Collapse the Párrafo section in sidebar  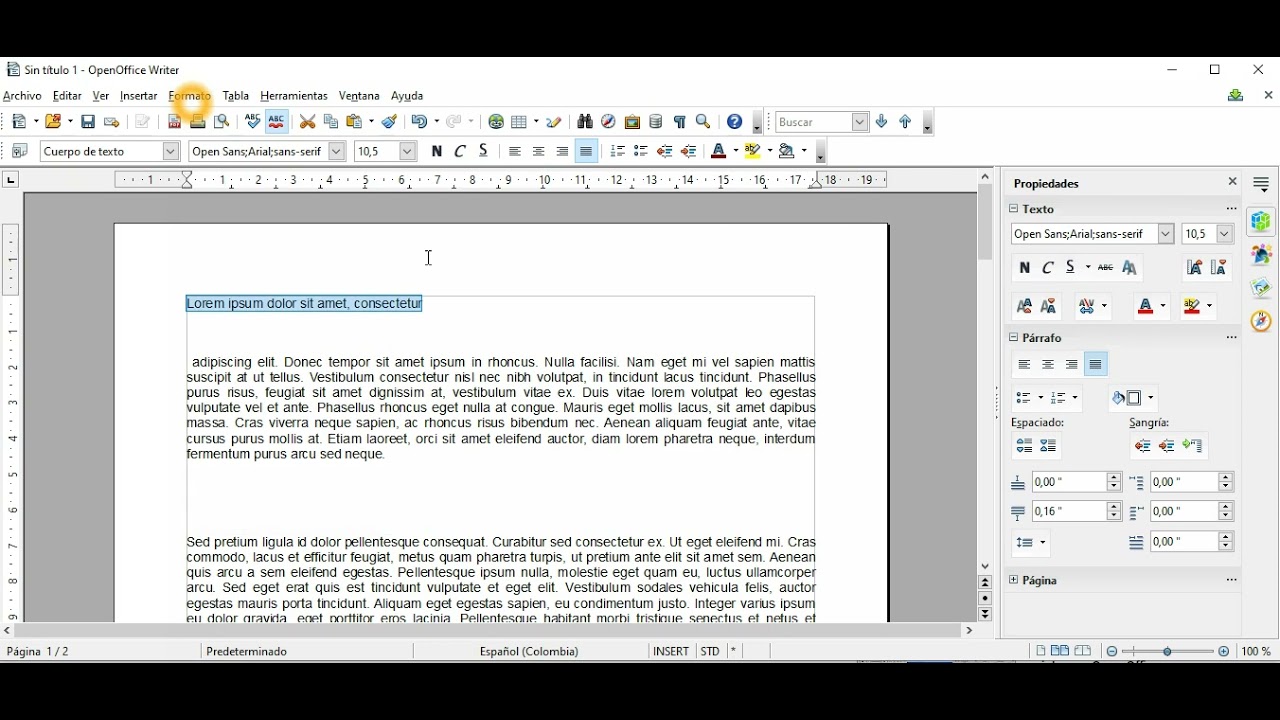click(x=1014, y=338)
